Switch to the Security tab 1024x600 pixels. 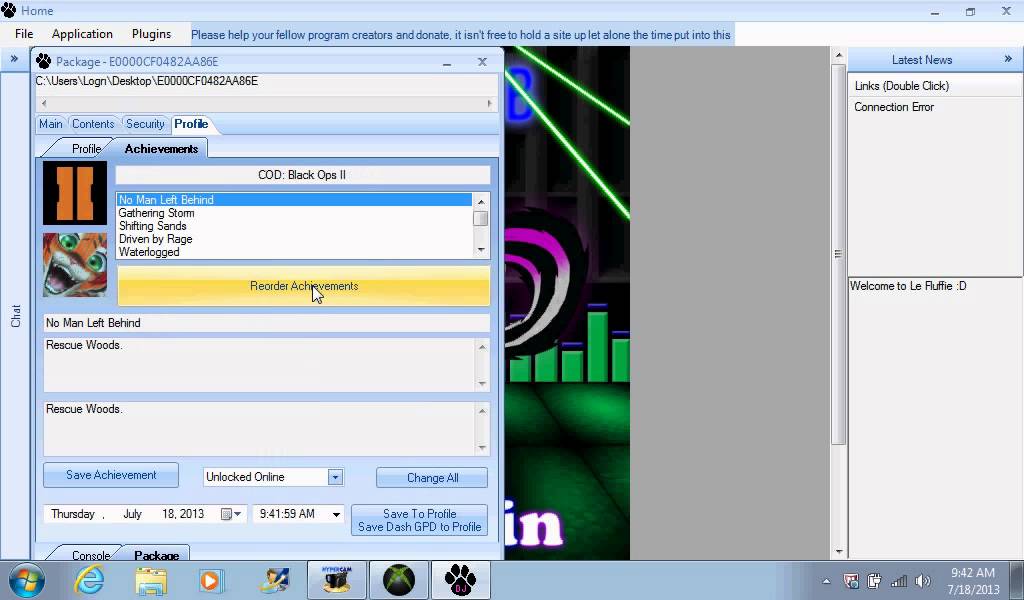click(145, 124)
